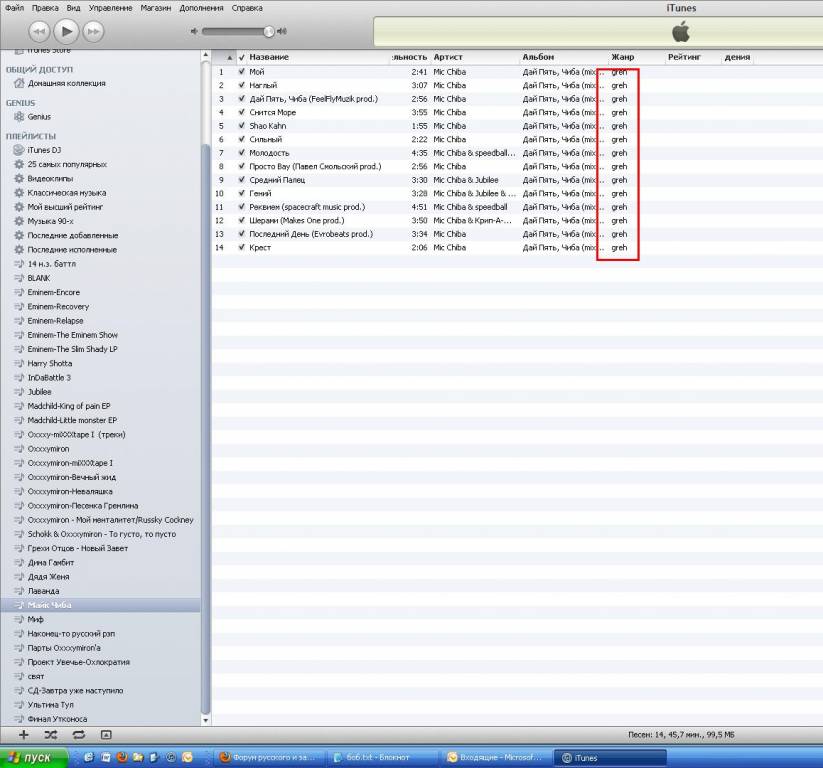This screenshot has height=768, width=823.
Task: Uncheck the song Мой
Action: tap(241, 71)
